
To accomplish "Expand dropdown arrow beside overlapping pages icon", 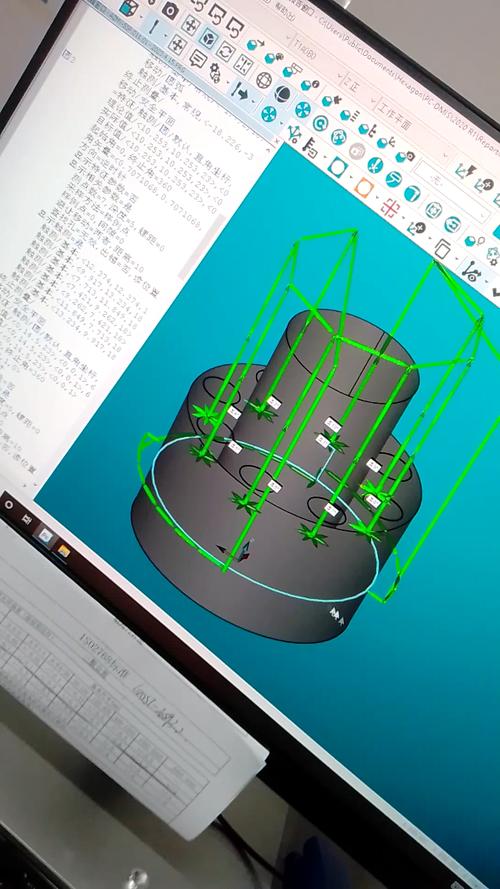I will 455,259.
